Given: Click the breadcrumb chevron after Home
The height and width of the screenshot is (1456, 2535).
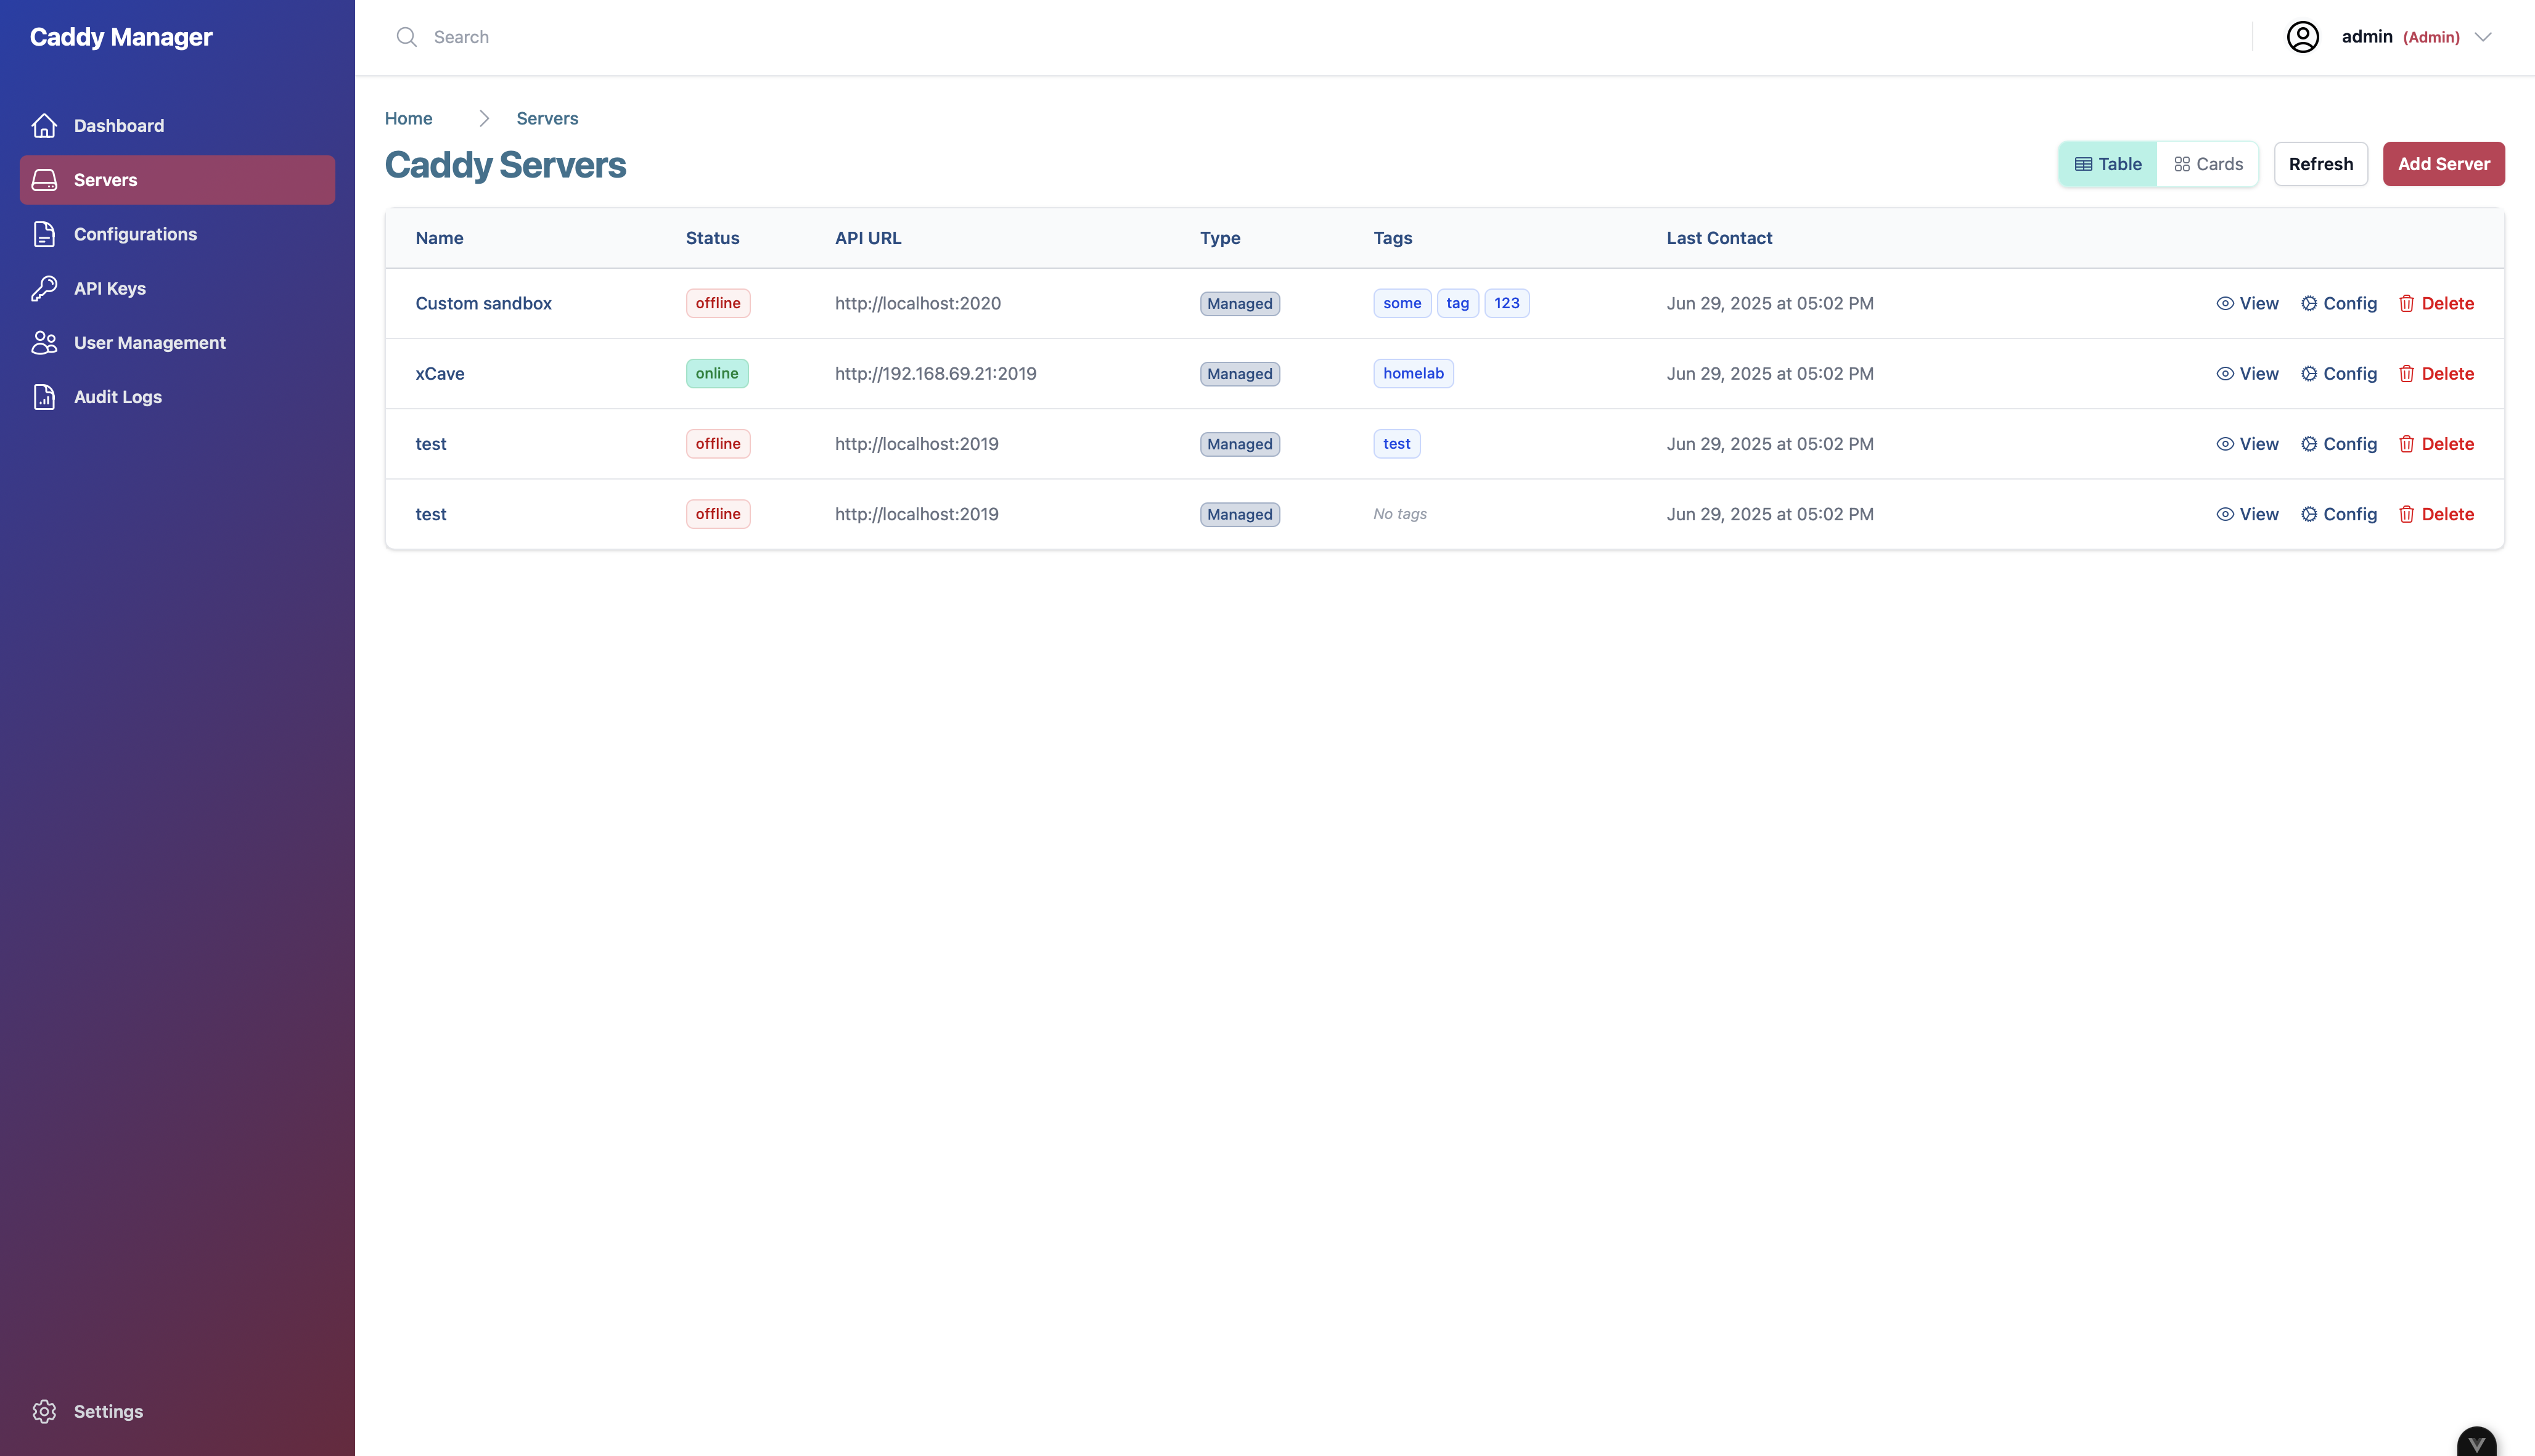Looking at the screenshot, I should point(484,117).
